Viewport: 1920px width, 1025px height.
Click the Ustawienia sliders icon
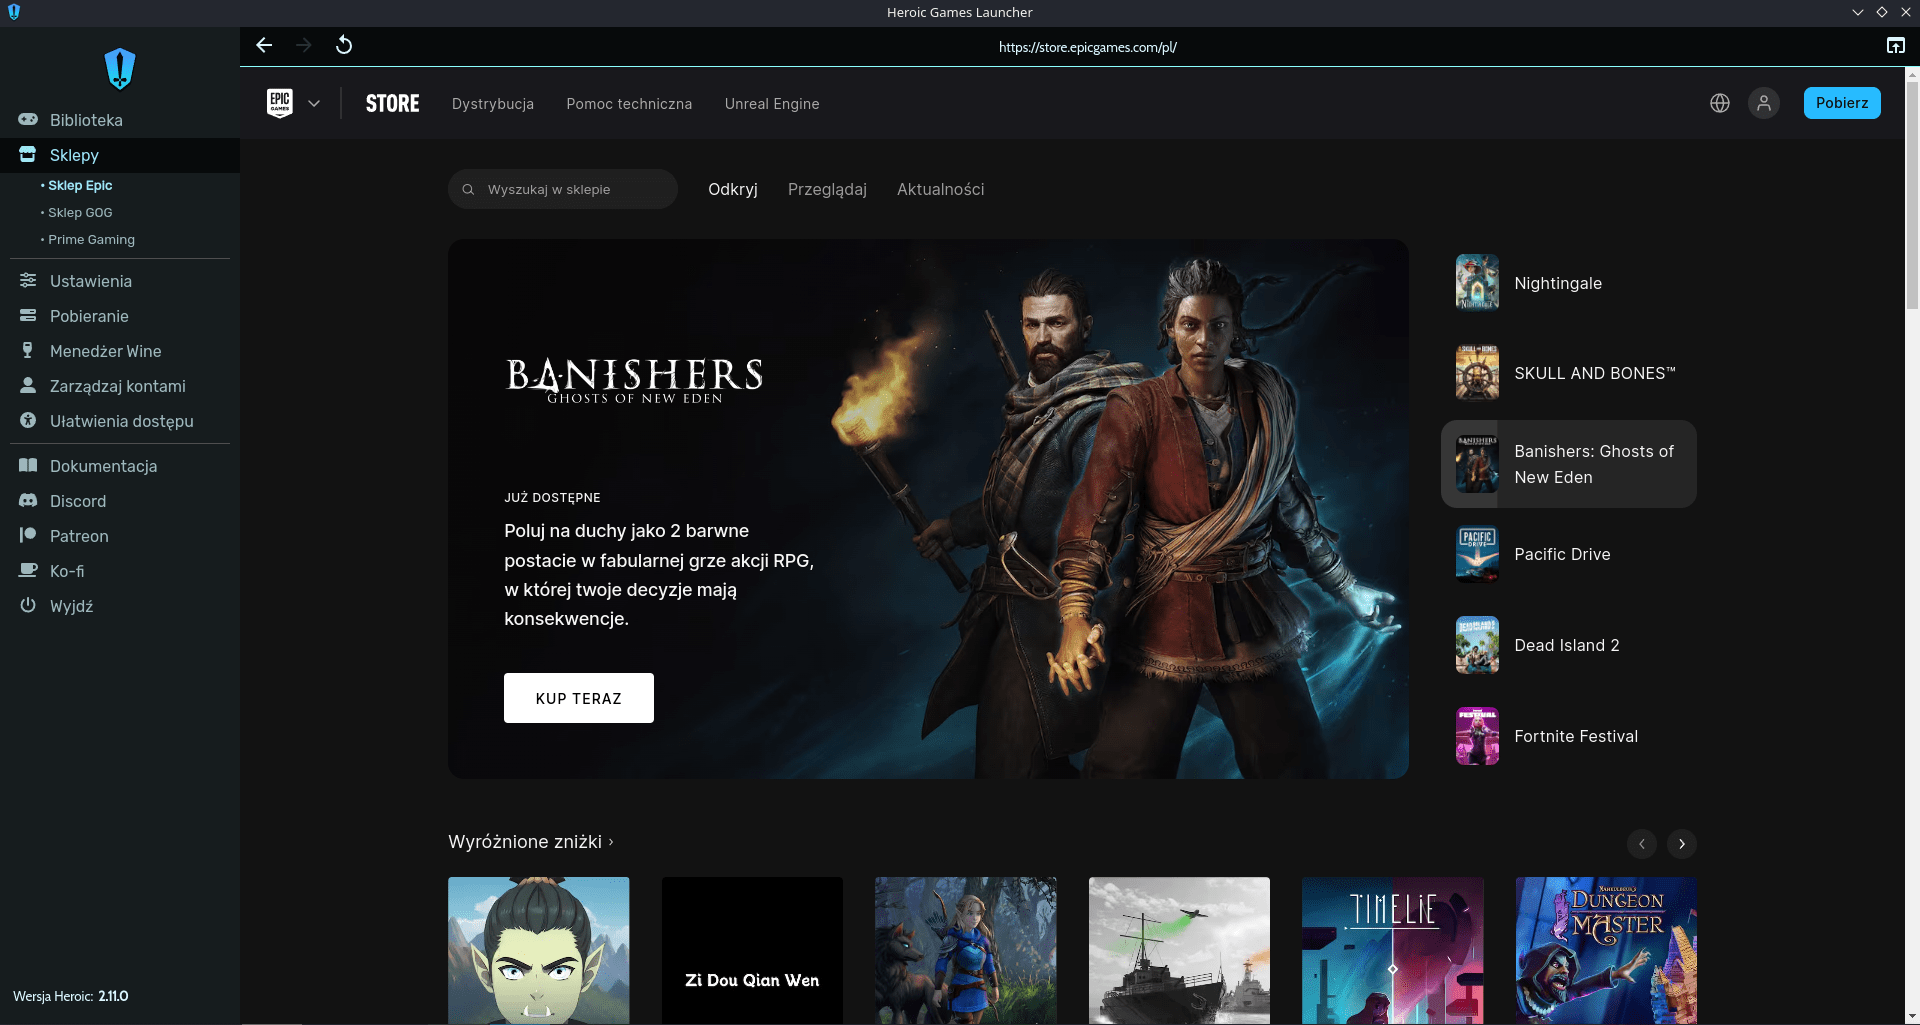click(x=28, y=281)
